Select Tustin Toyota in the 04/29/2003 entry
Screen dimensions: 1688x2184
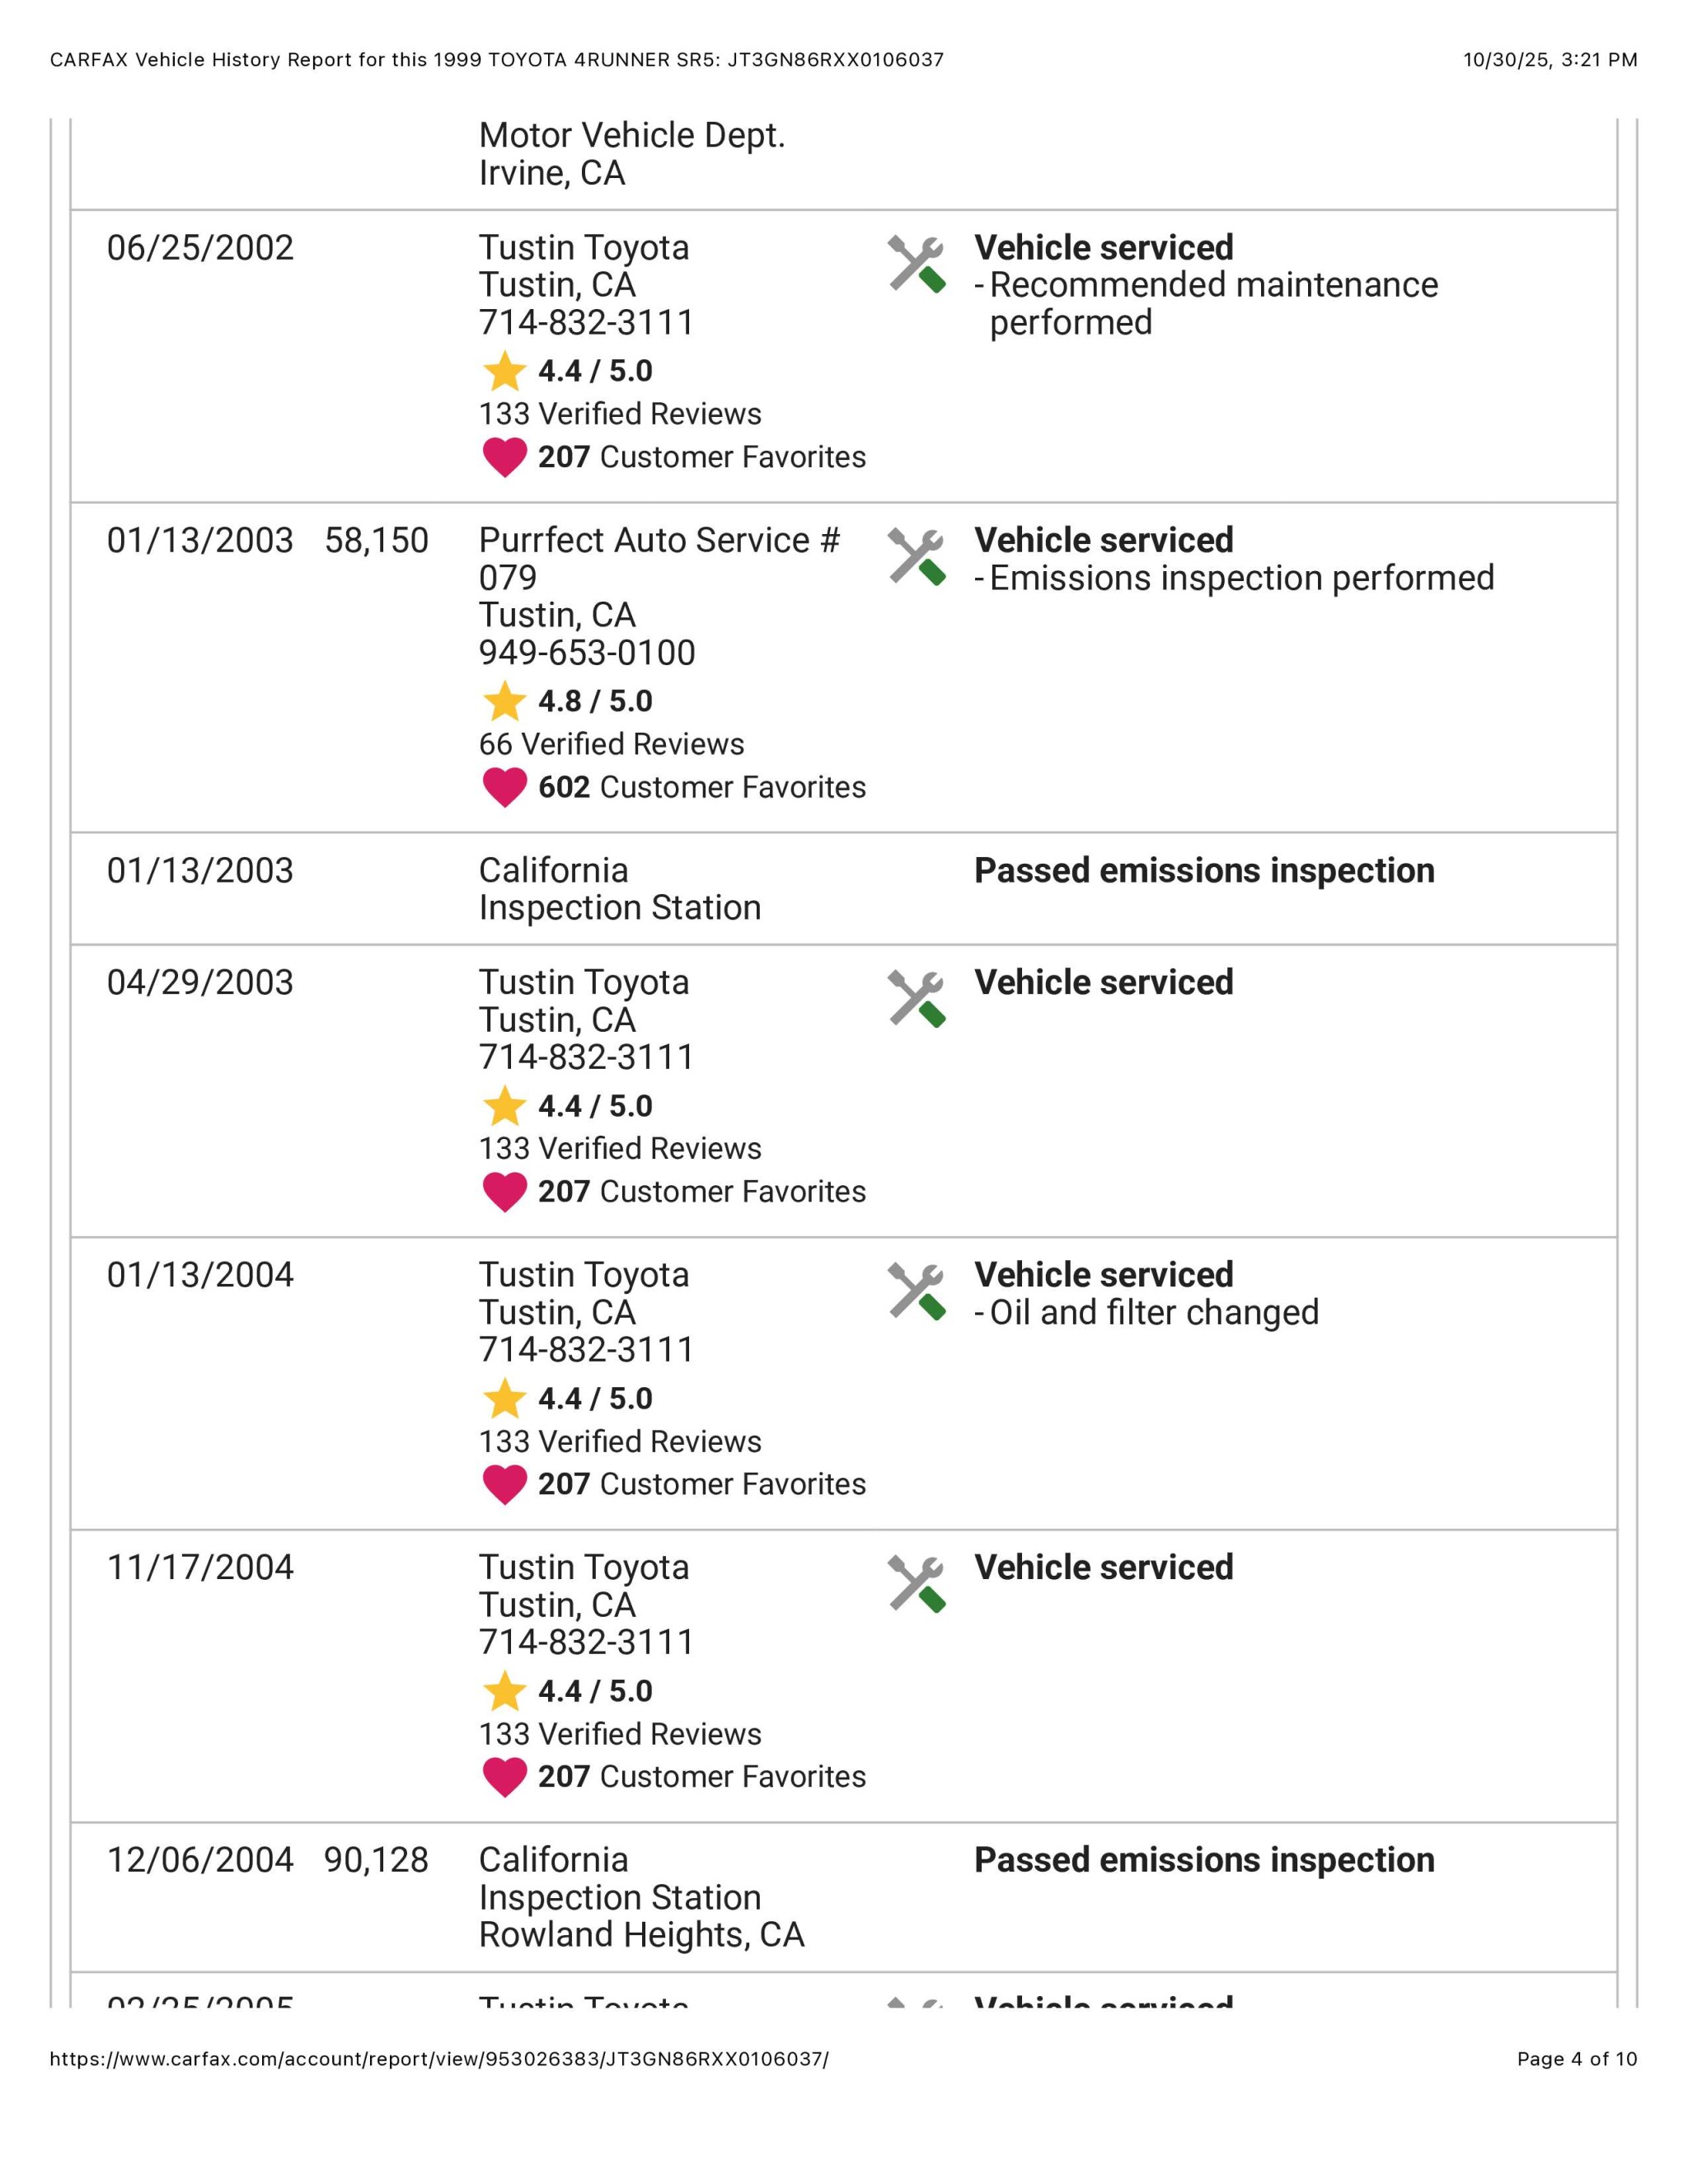coord(584,982)
